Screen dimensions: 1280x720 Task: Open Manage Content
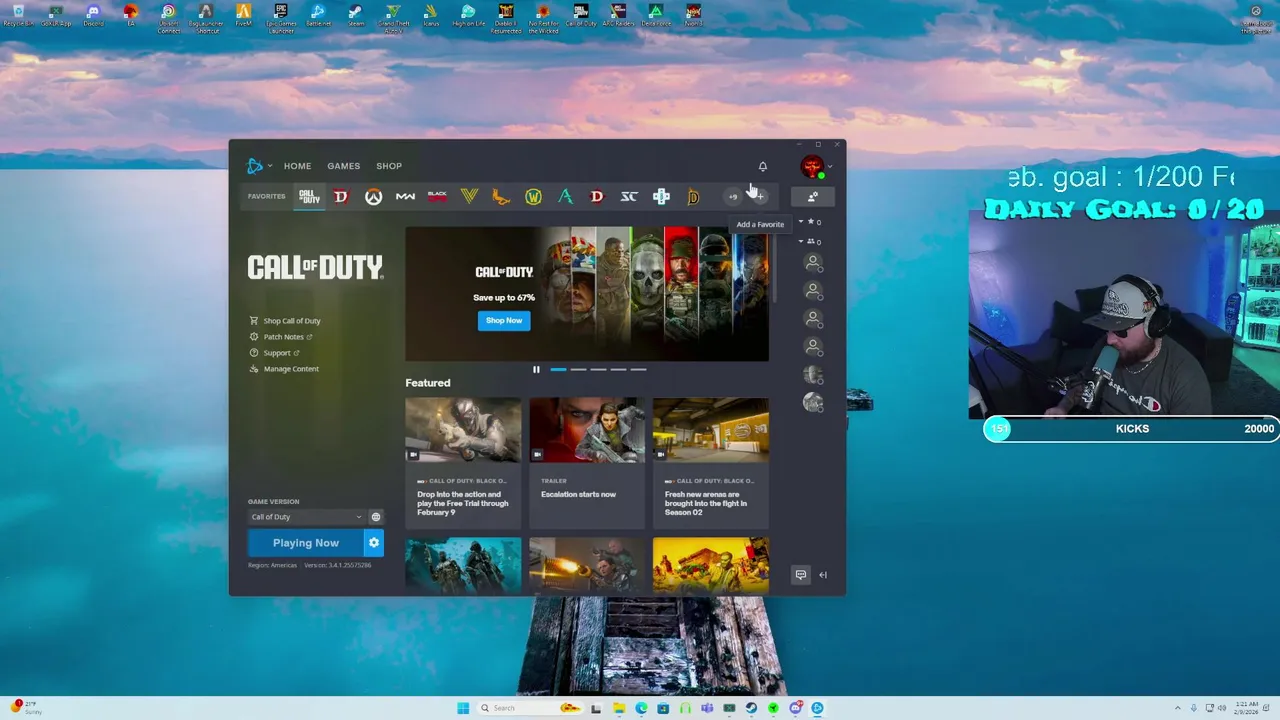point(284,369)
